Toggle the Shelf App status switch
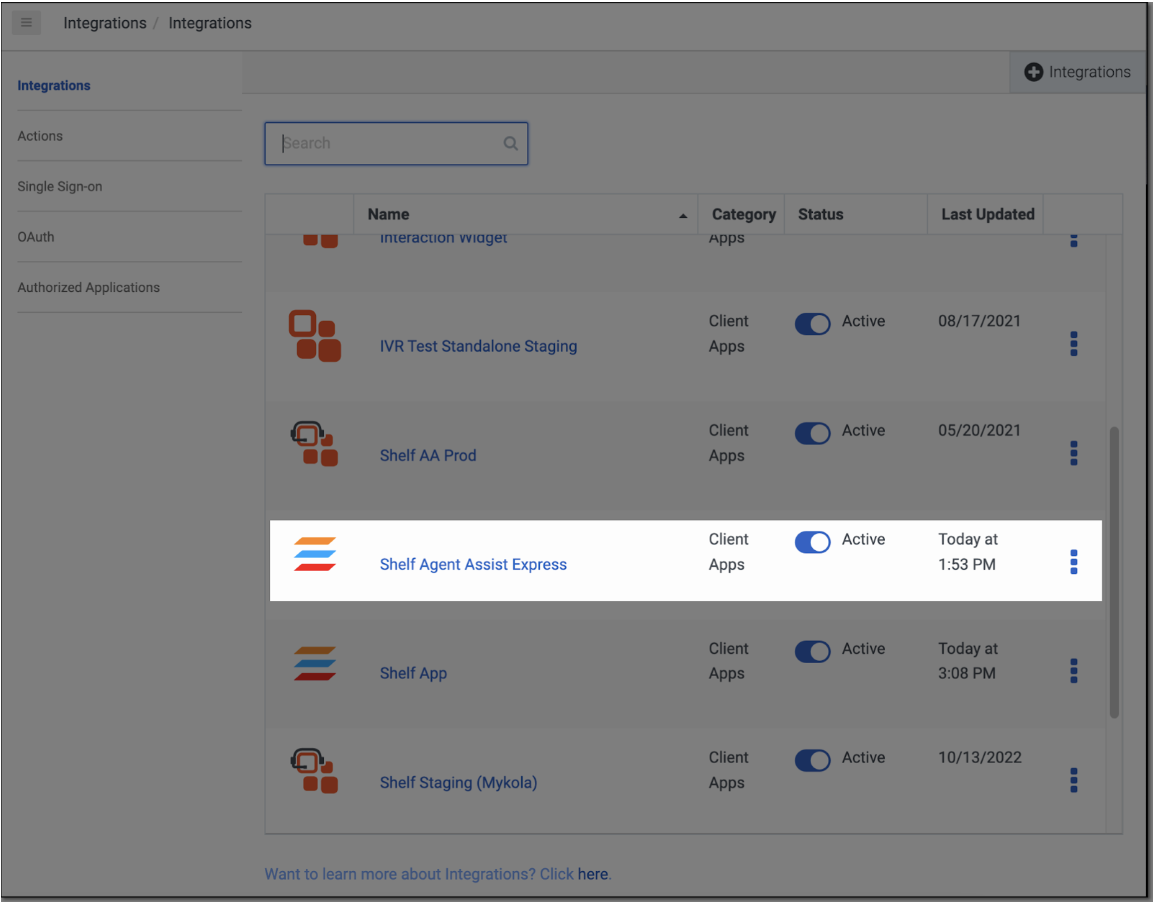 coord(812,651)
